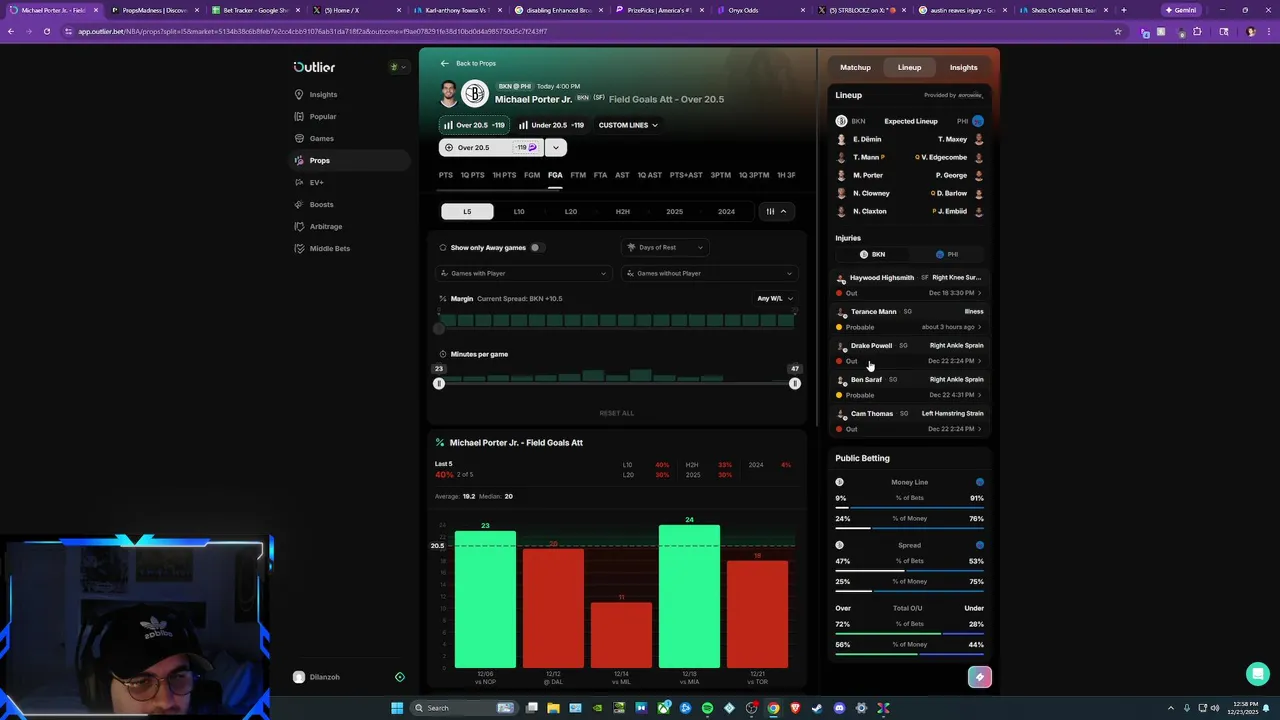The height and width of the screenshot is (720, 1280).
Task: Click the Minutes per game right handle
Action: [x=795, y=384]
